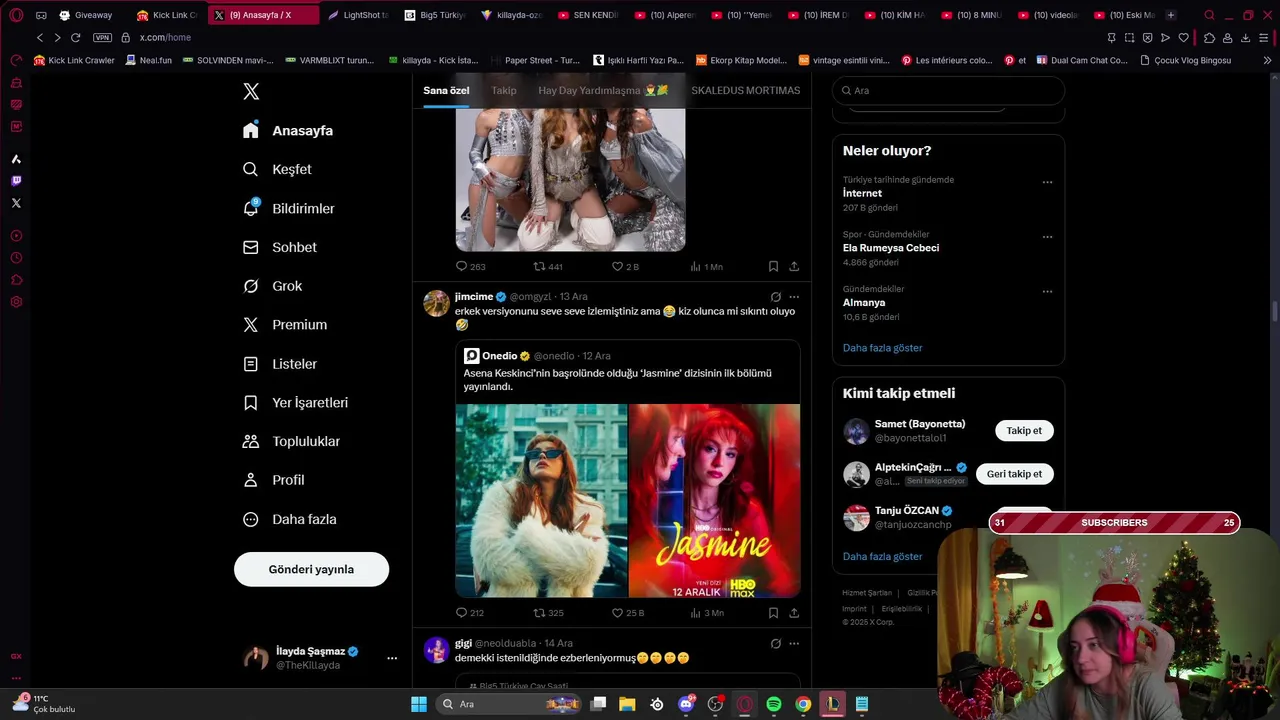The height and width of the screenshot is (720, 1280).
Task: Click Geri takip et for AlptekinÇağrı
Action: coord(1014,474)
